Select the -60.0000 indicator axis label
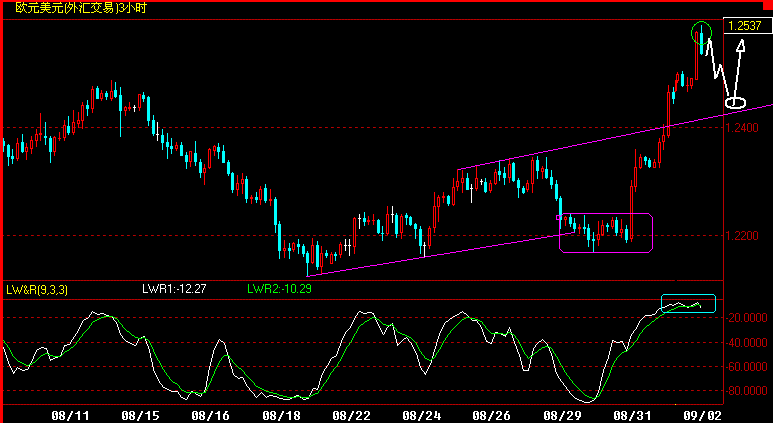Image resolution: width=773 pixels, height=423 pixels. tap(746, 367)
